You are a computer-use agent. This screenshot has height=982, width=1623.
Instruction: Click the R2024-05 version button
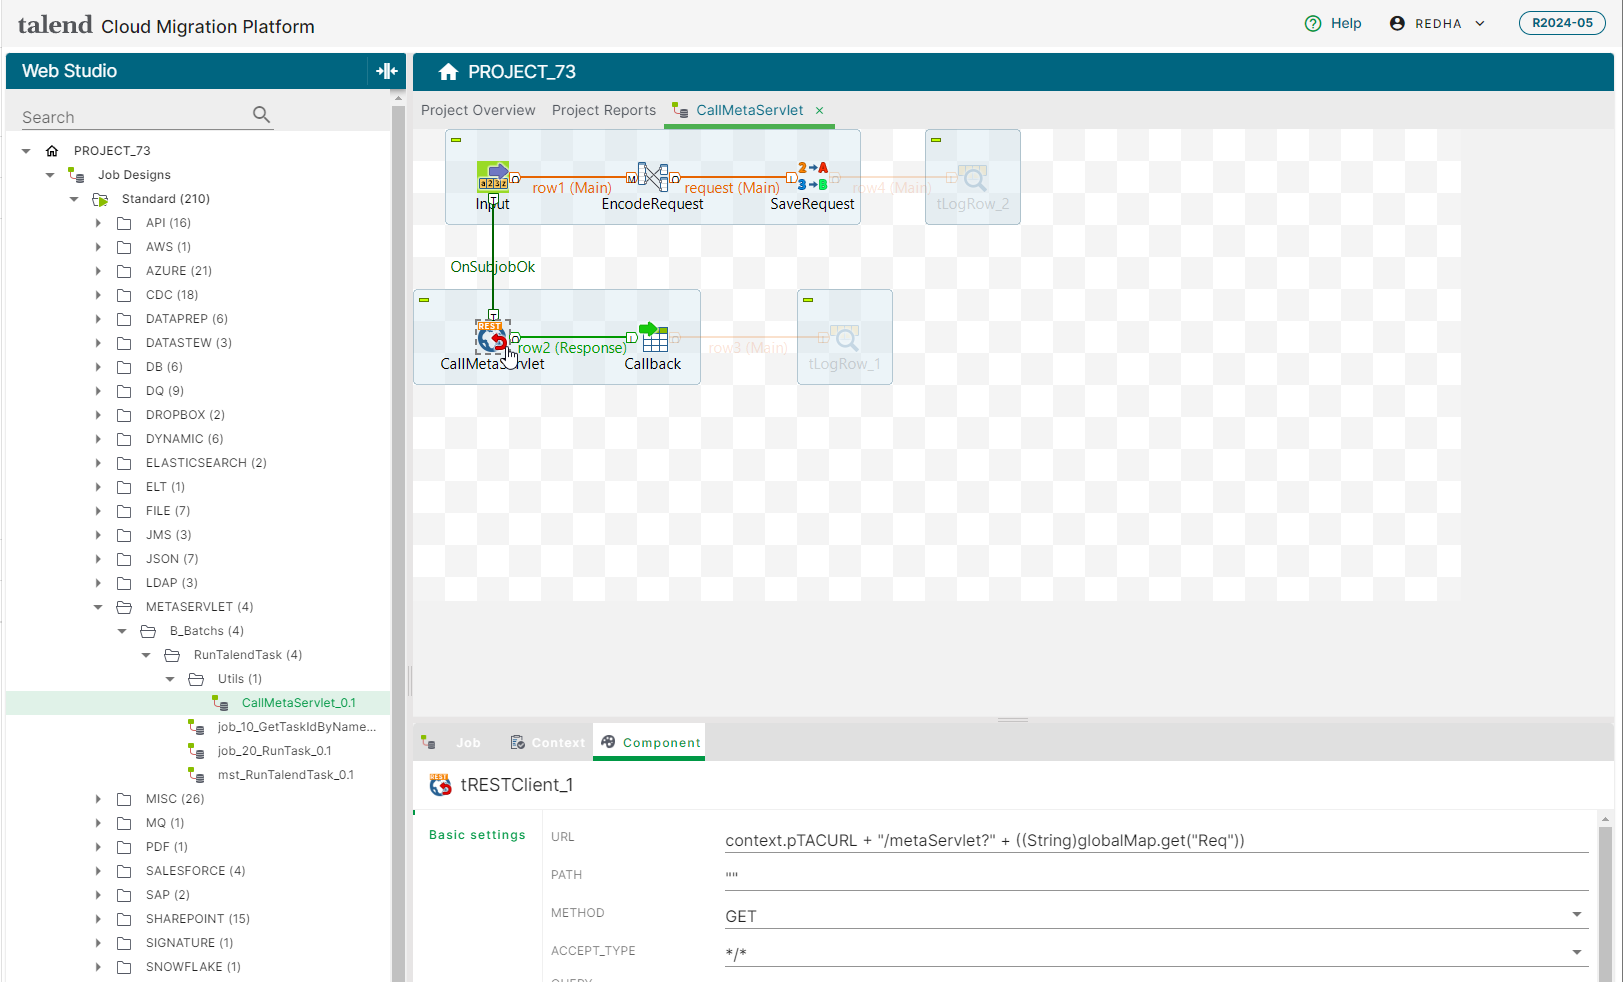tap(1562, 23)
